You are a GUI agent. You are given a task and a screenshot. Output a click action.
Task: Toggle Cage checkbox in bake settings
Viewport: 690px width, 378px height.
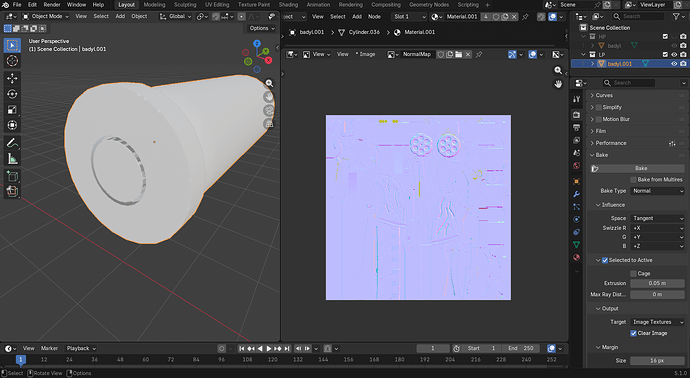633,274
